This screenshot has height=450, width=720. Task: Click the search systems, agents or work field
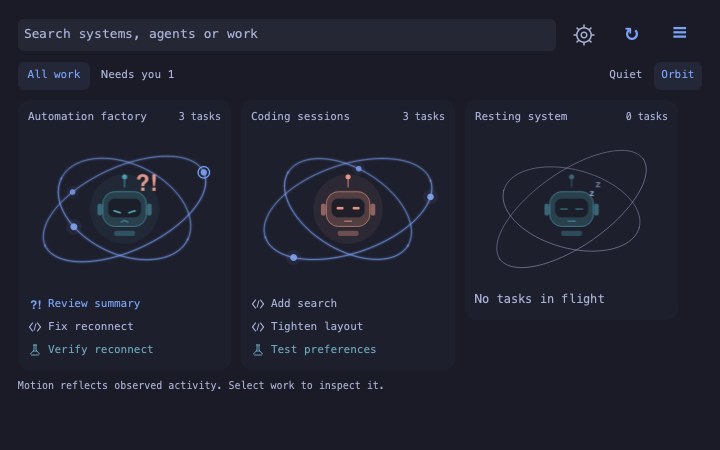click(287, 34)
